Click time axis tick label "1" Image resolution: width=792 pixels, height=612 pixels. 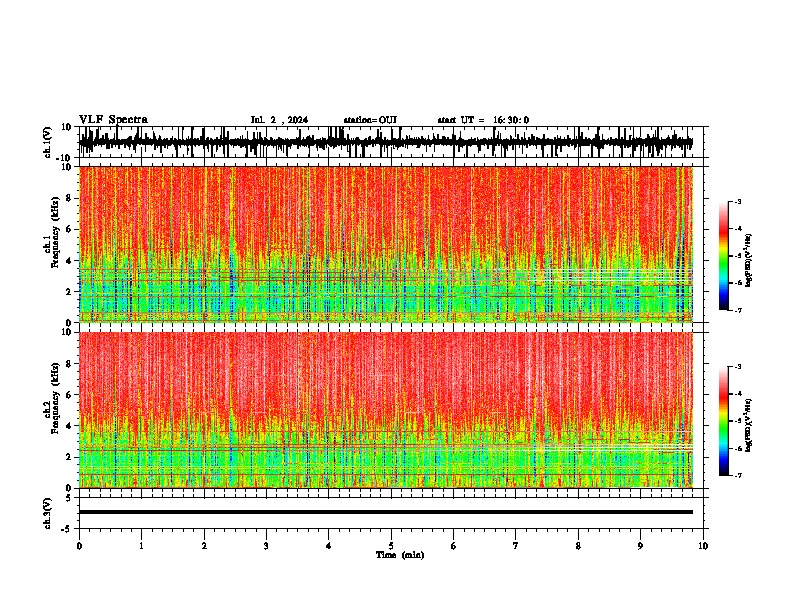point(141,546)
